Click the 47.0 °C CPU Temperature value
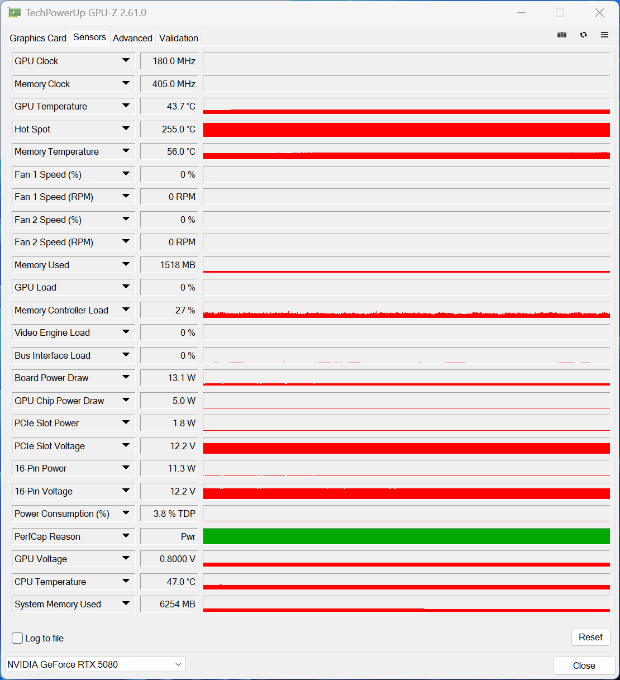 [x=169, y=582]
